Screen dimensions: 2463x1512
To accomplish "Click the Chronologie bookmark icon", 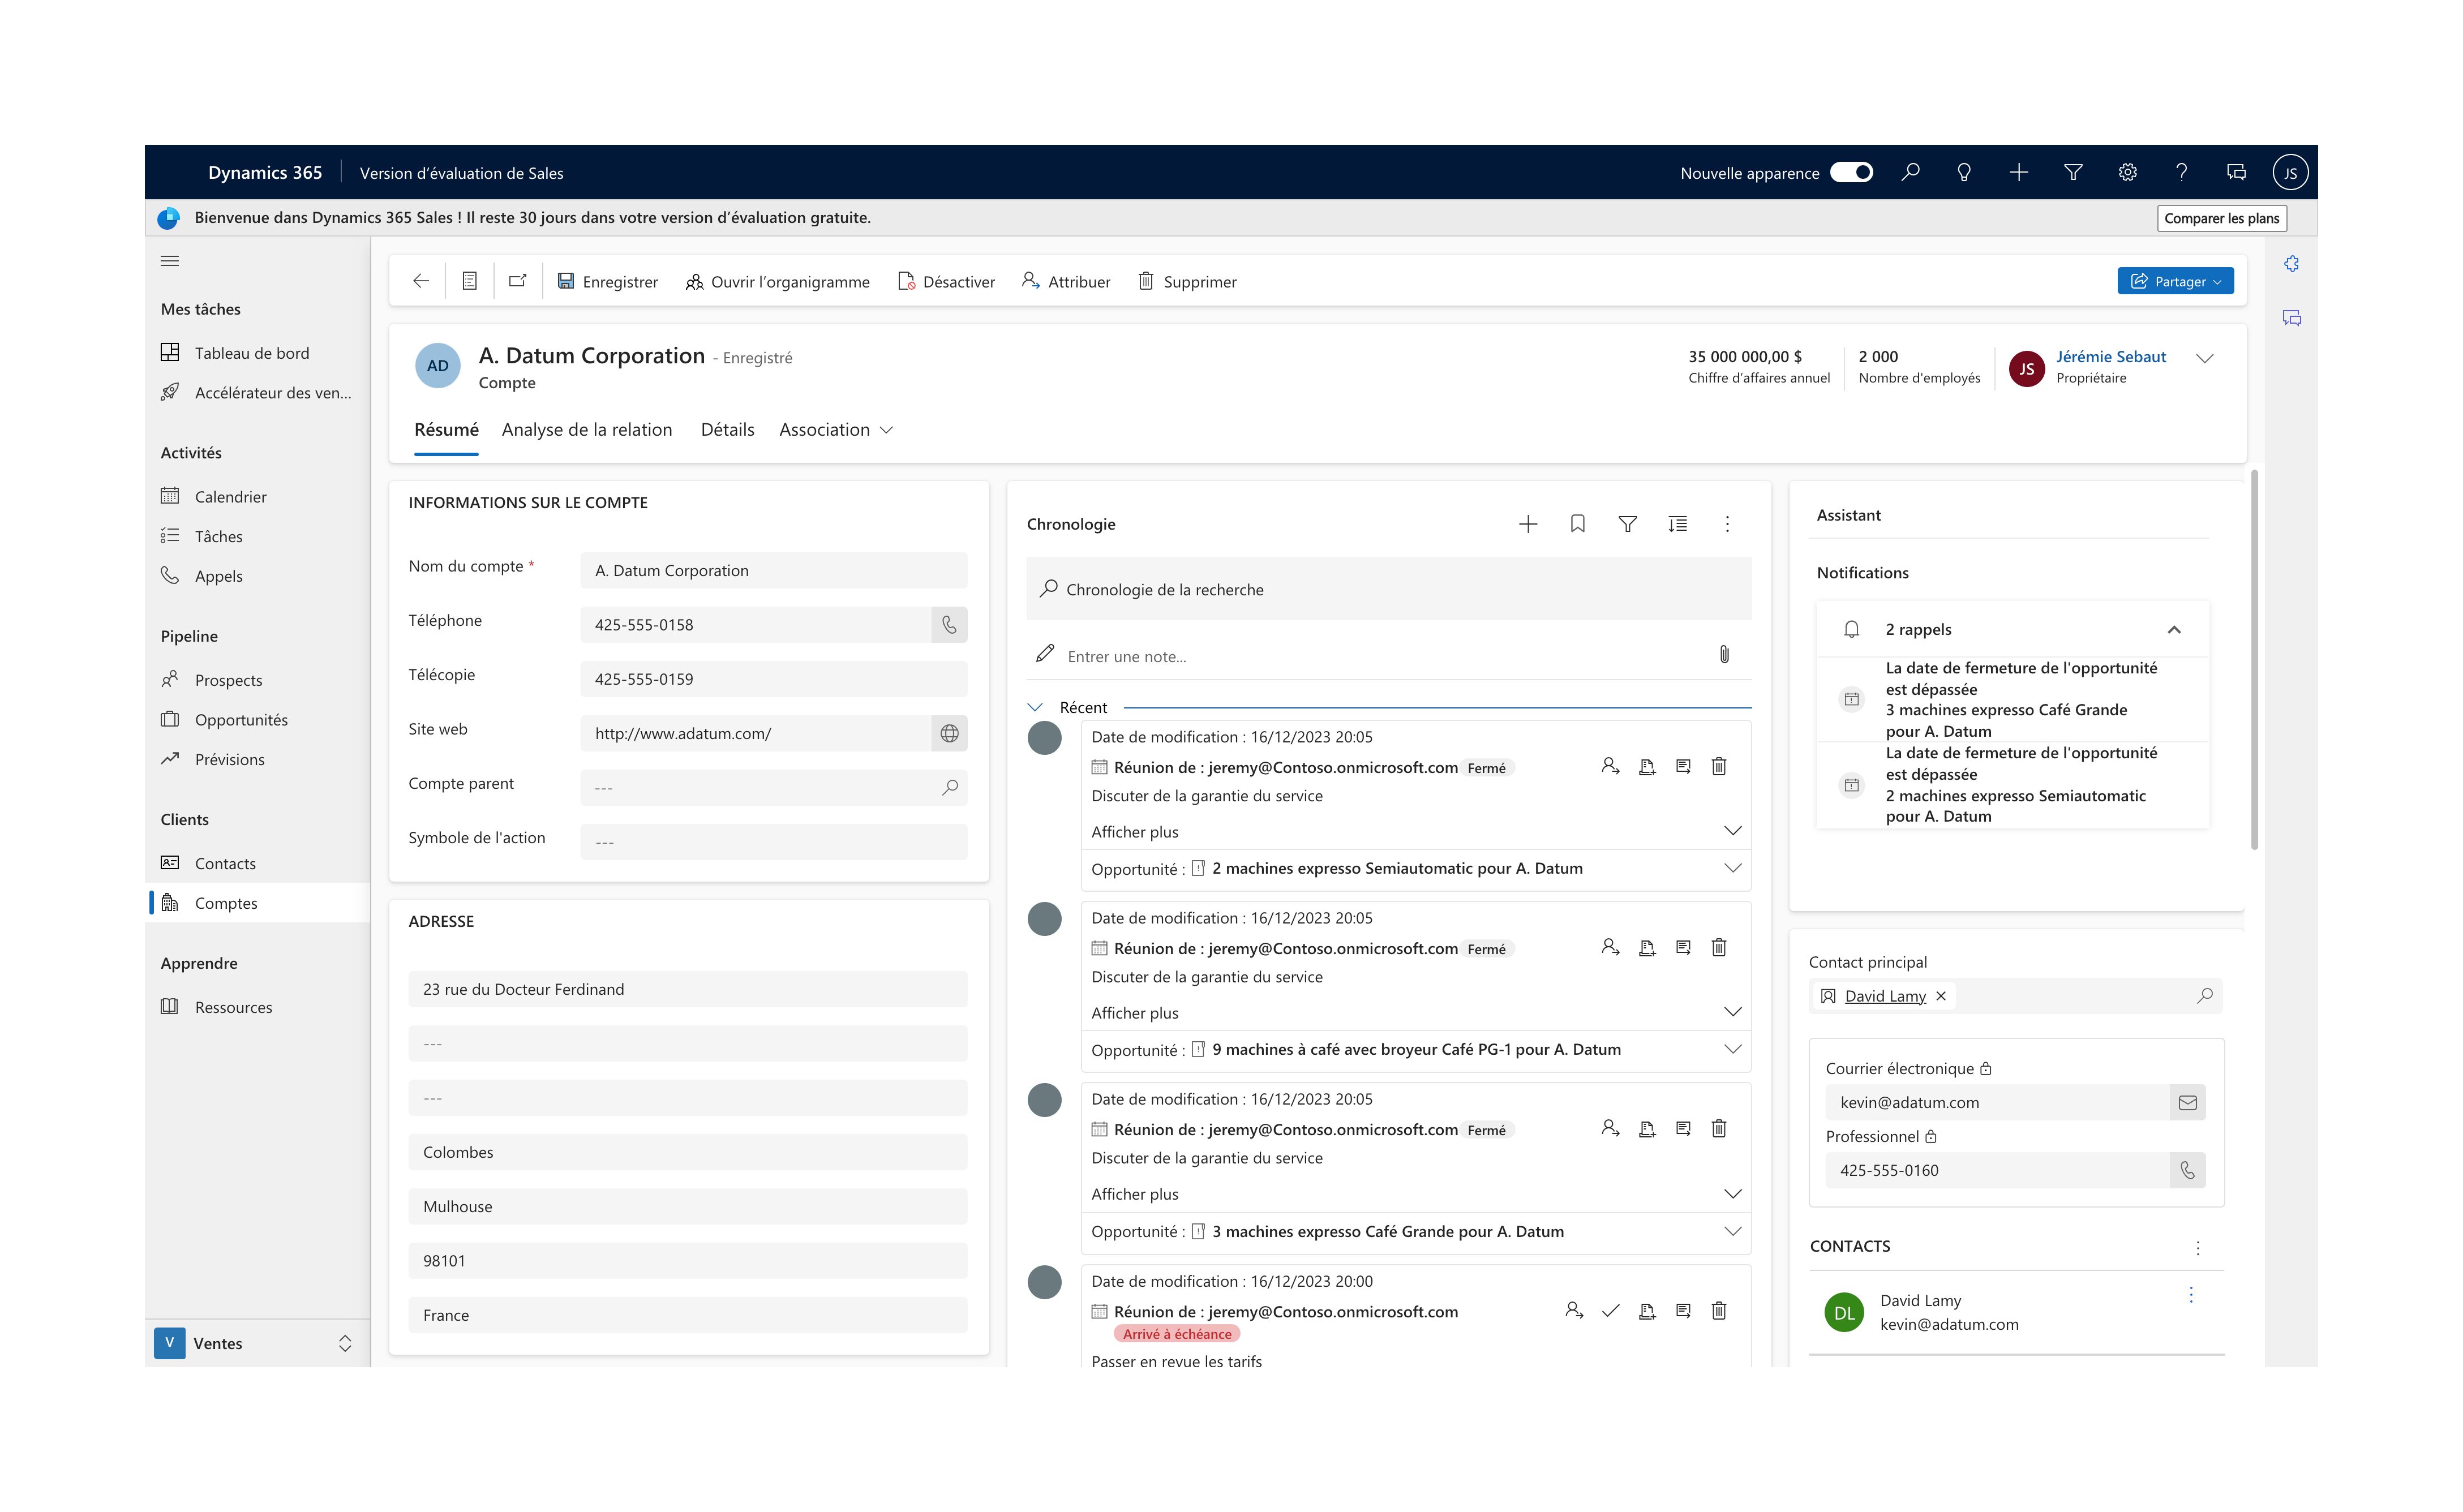I will pos(1578,524).
